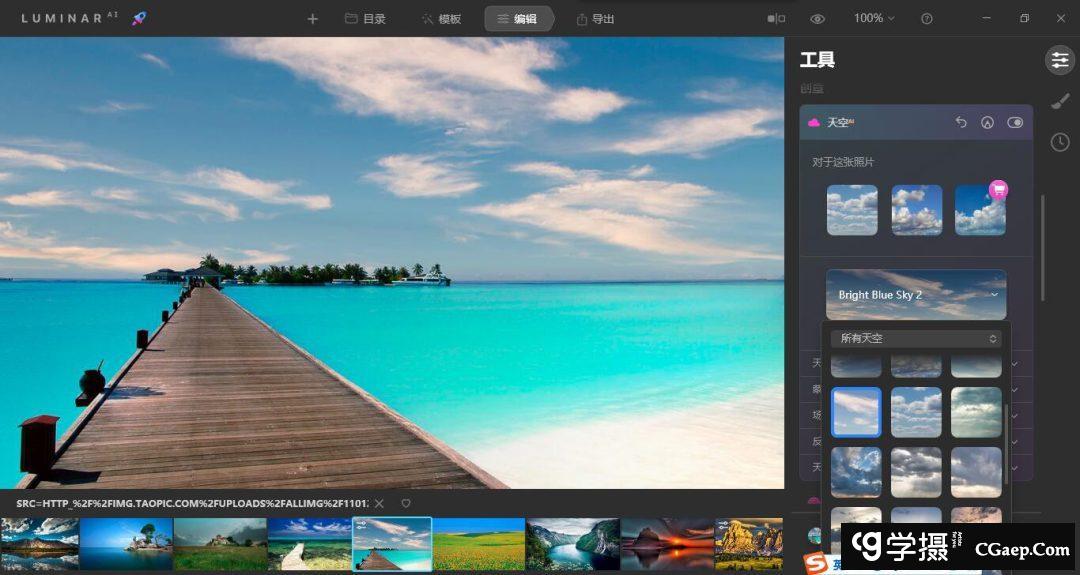Open the tools sliders panel icon
1080x575 pixels.
click(x=1059, y=60)
